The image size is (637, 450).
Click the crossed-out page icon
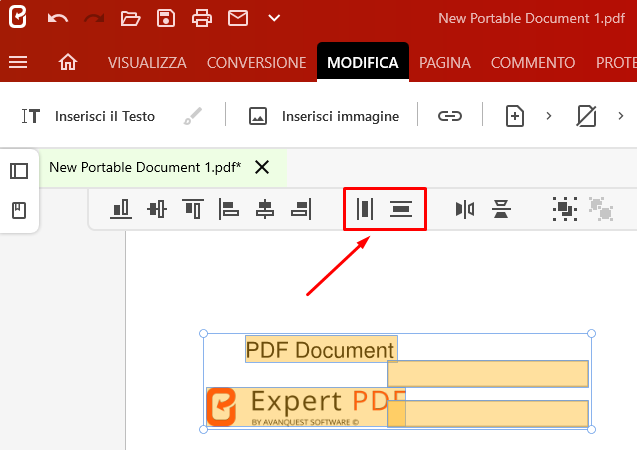586,116
